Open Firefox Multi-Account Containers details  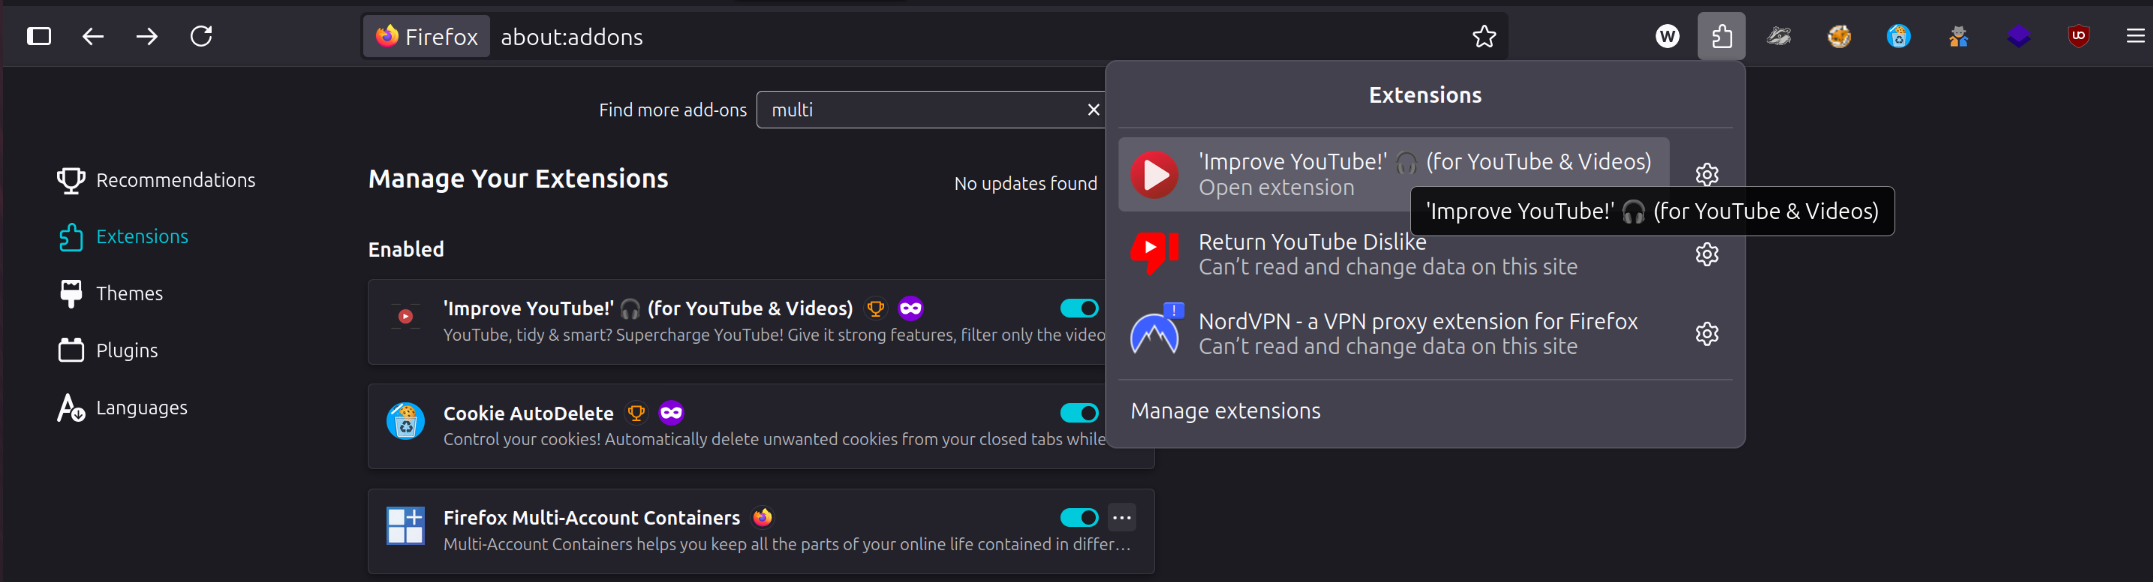(591, 518)
